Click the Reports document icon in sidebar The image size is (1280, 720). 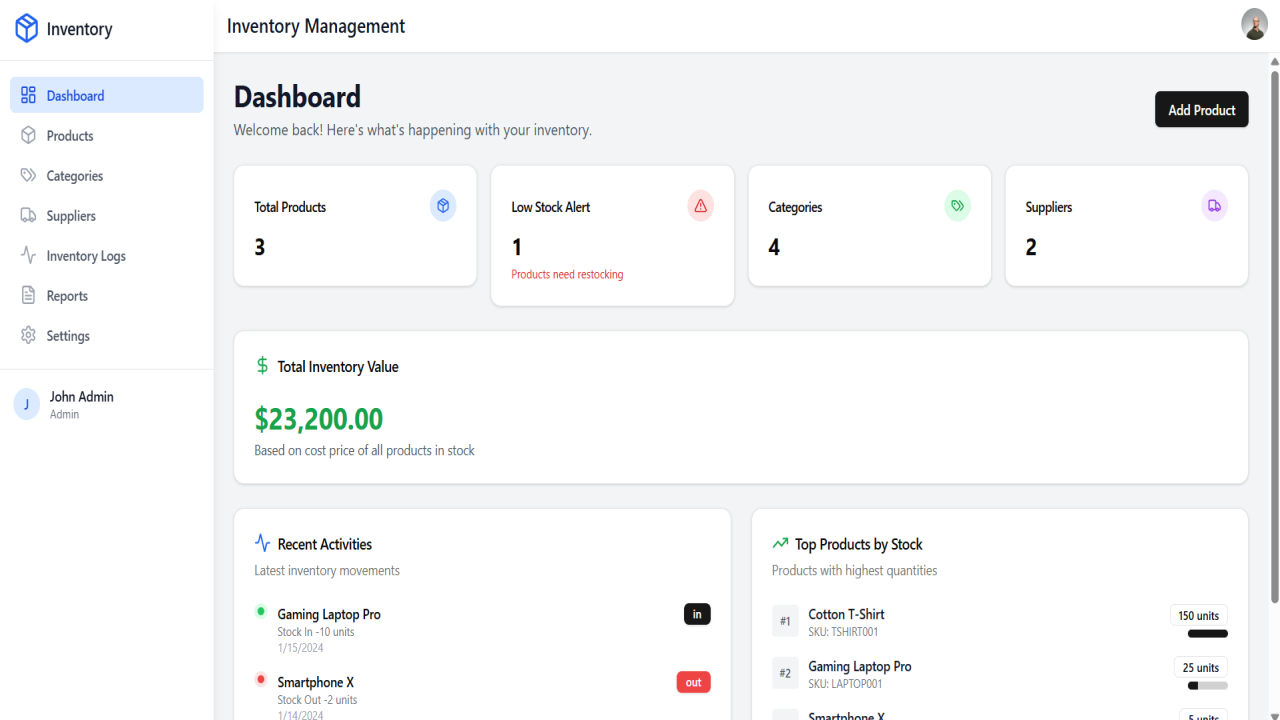pos(27,295)
